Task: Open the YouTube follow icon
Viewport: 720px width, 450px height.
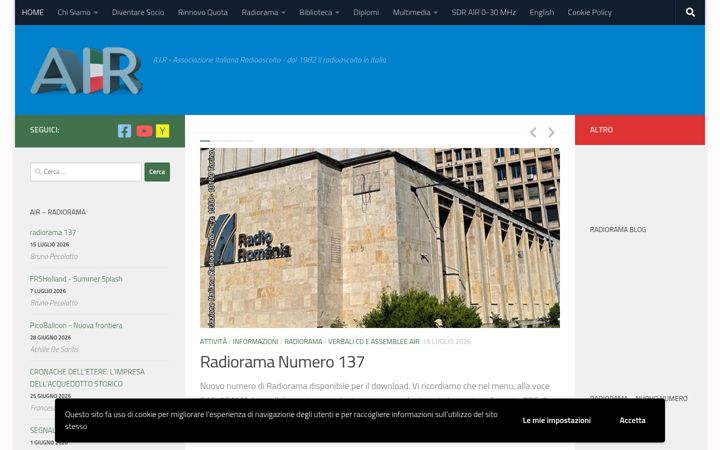Action: [x=144, y=131]
